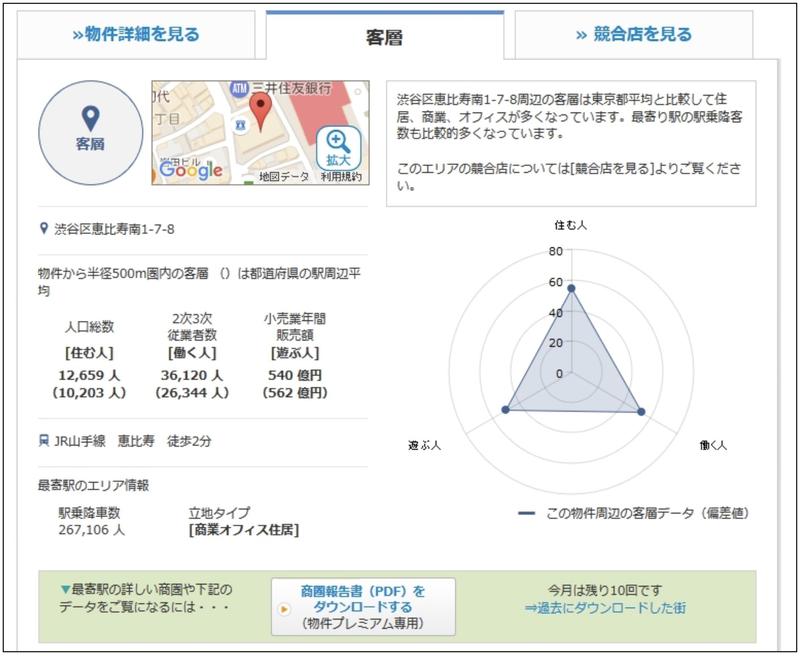The image size is (800, 656).
Task: Click the JR山手線 恵比寿 徒歩2分 text
Action: pos(133,441)
